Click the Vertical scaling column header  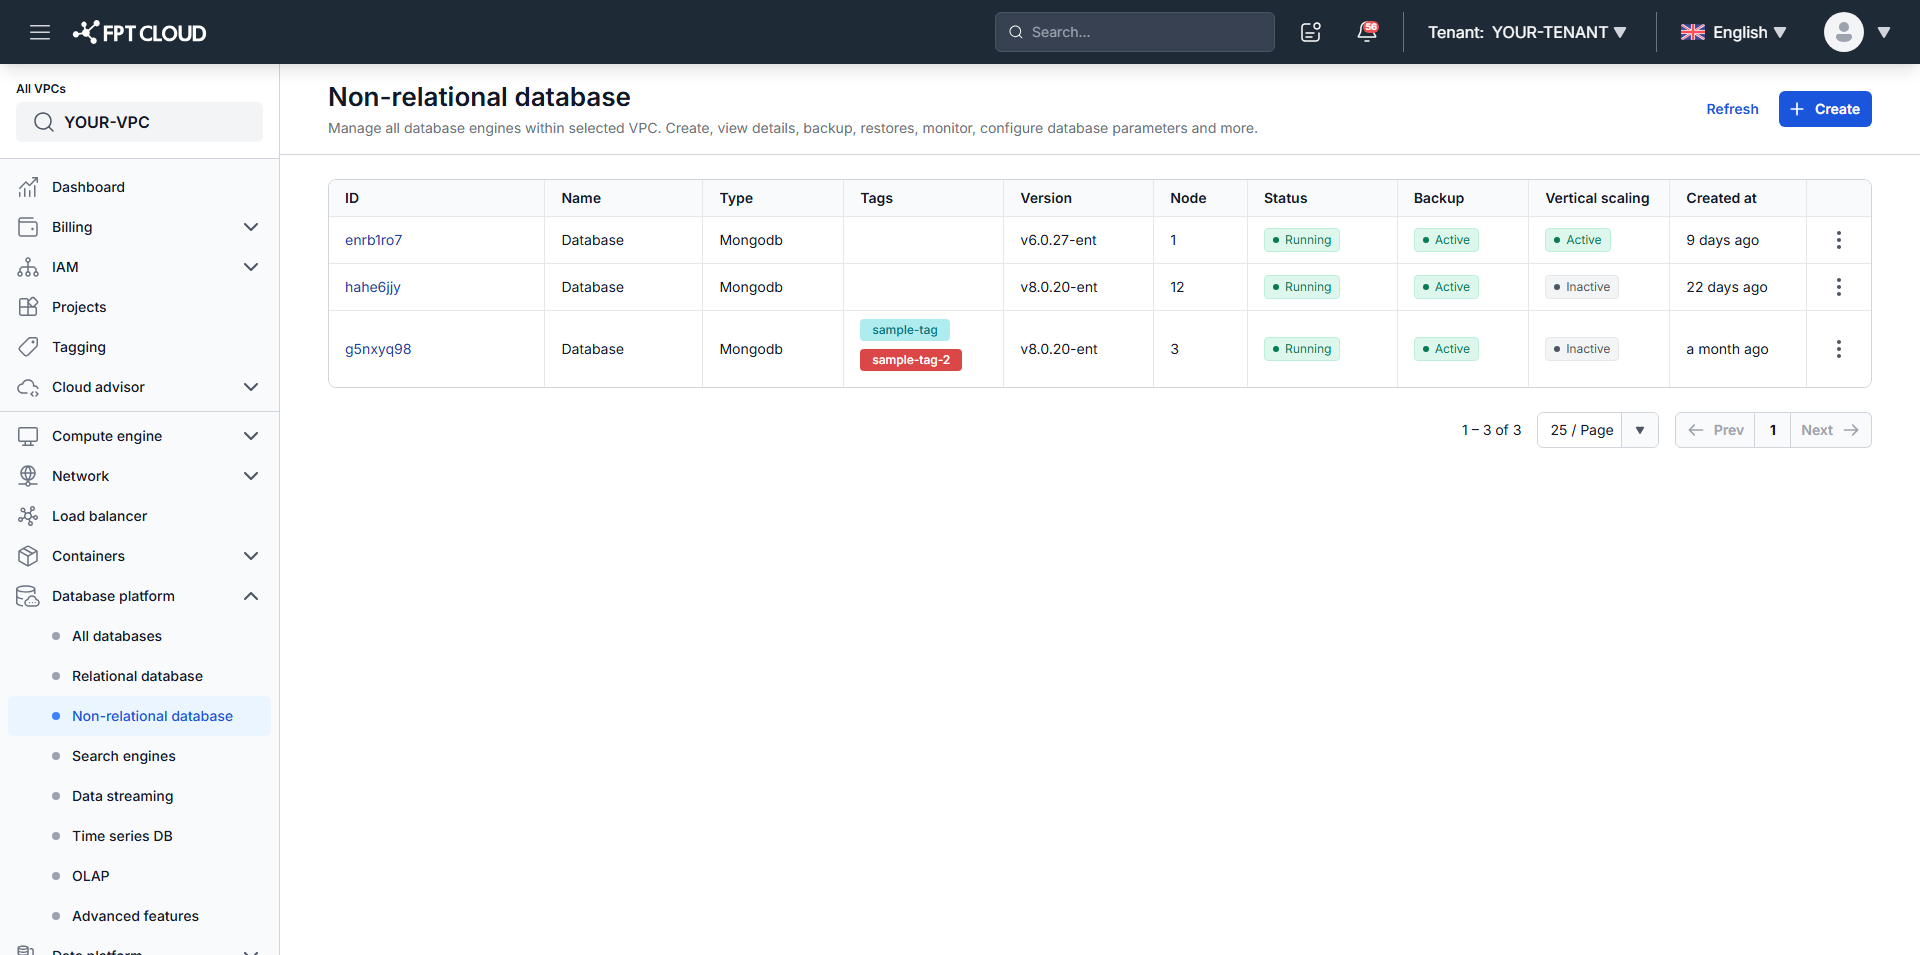coord(1597,198)
